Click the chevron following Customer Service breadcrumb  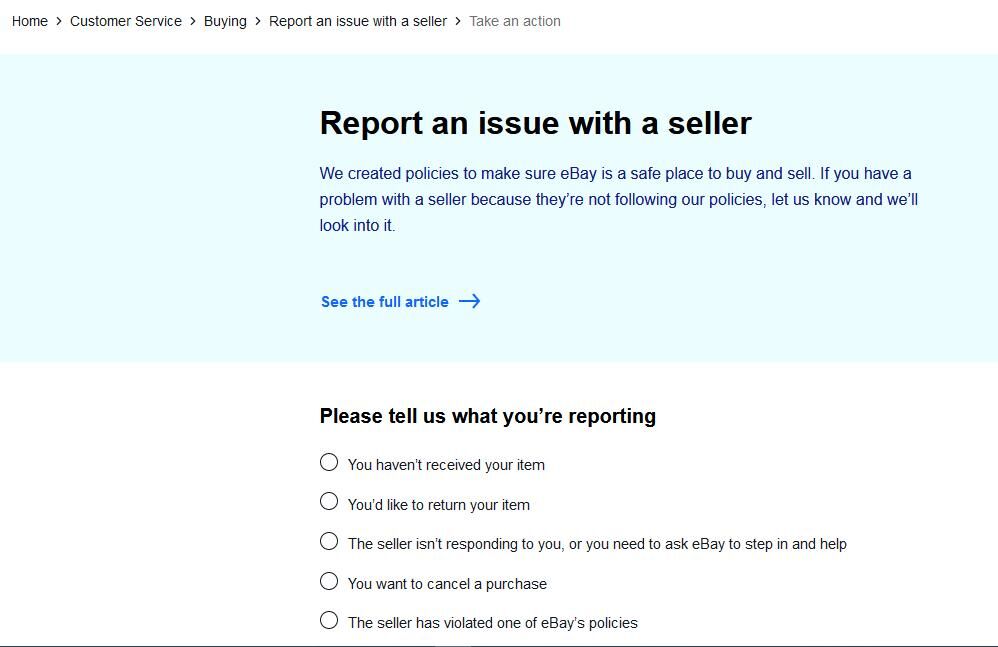pyautogui.click(x=193, y=21)
